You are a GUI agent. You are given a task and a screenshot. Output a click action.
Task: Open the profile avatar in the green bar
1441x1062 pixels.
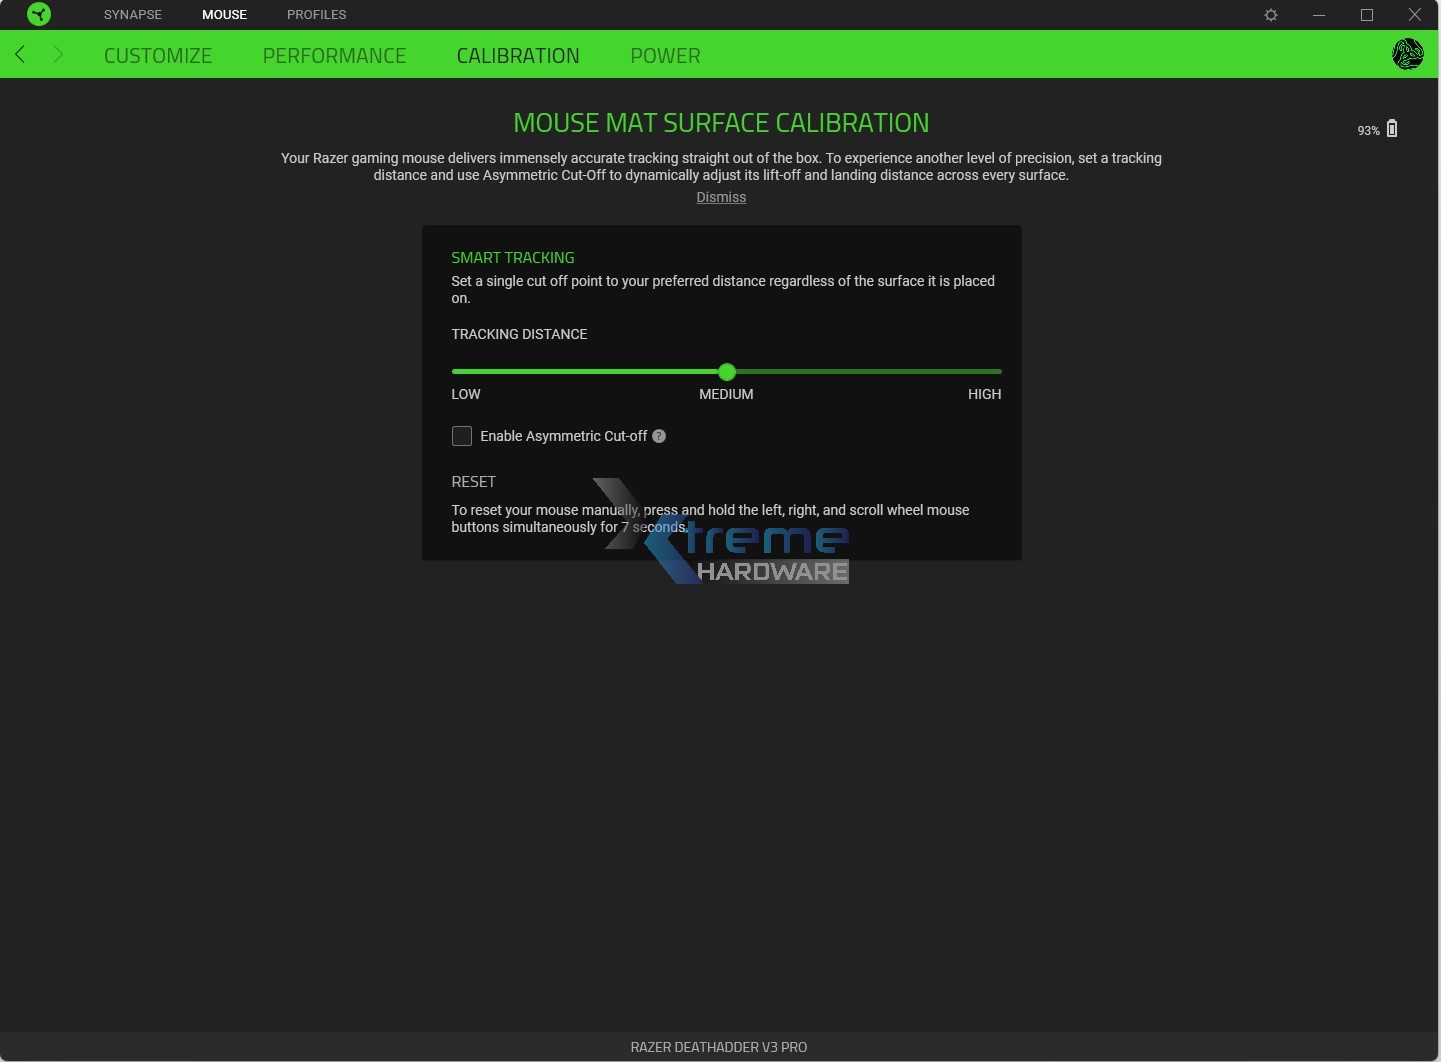click(x=1408, y=54)
